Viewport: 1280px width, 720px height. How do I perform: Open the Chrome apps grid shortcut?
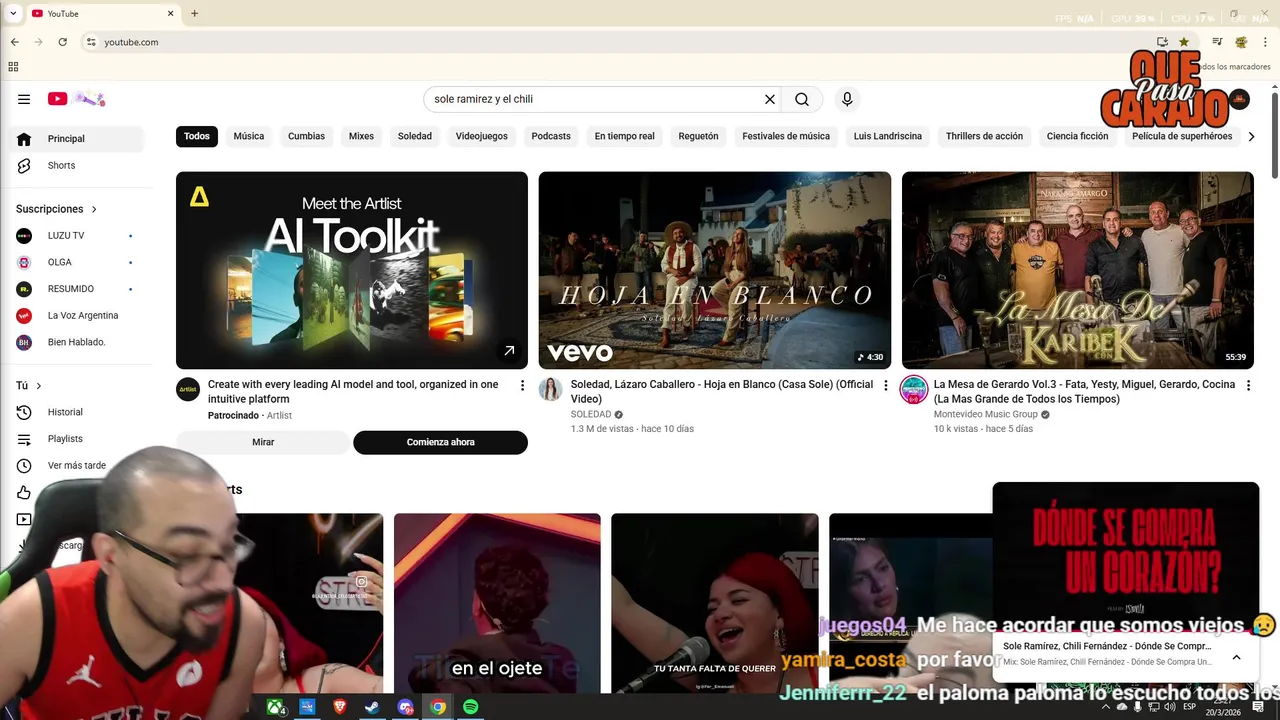coord(13,67)
